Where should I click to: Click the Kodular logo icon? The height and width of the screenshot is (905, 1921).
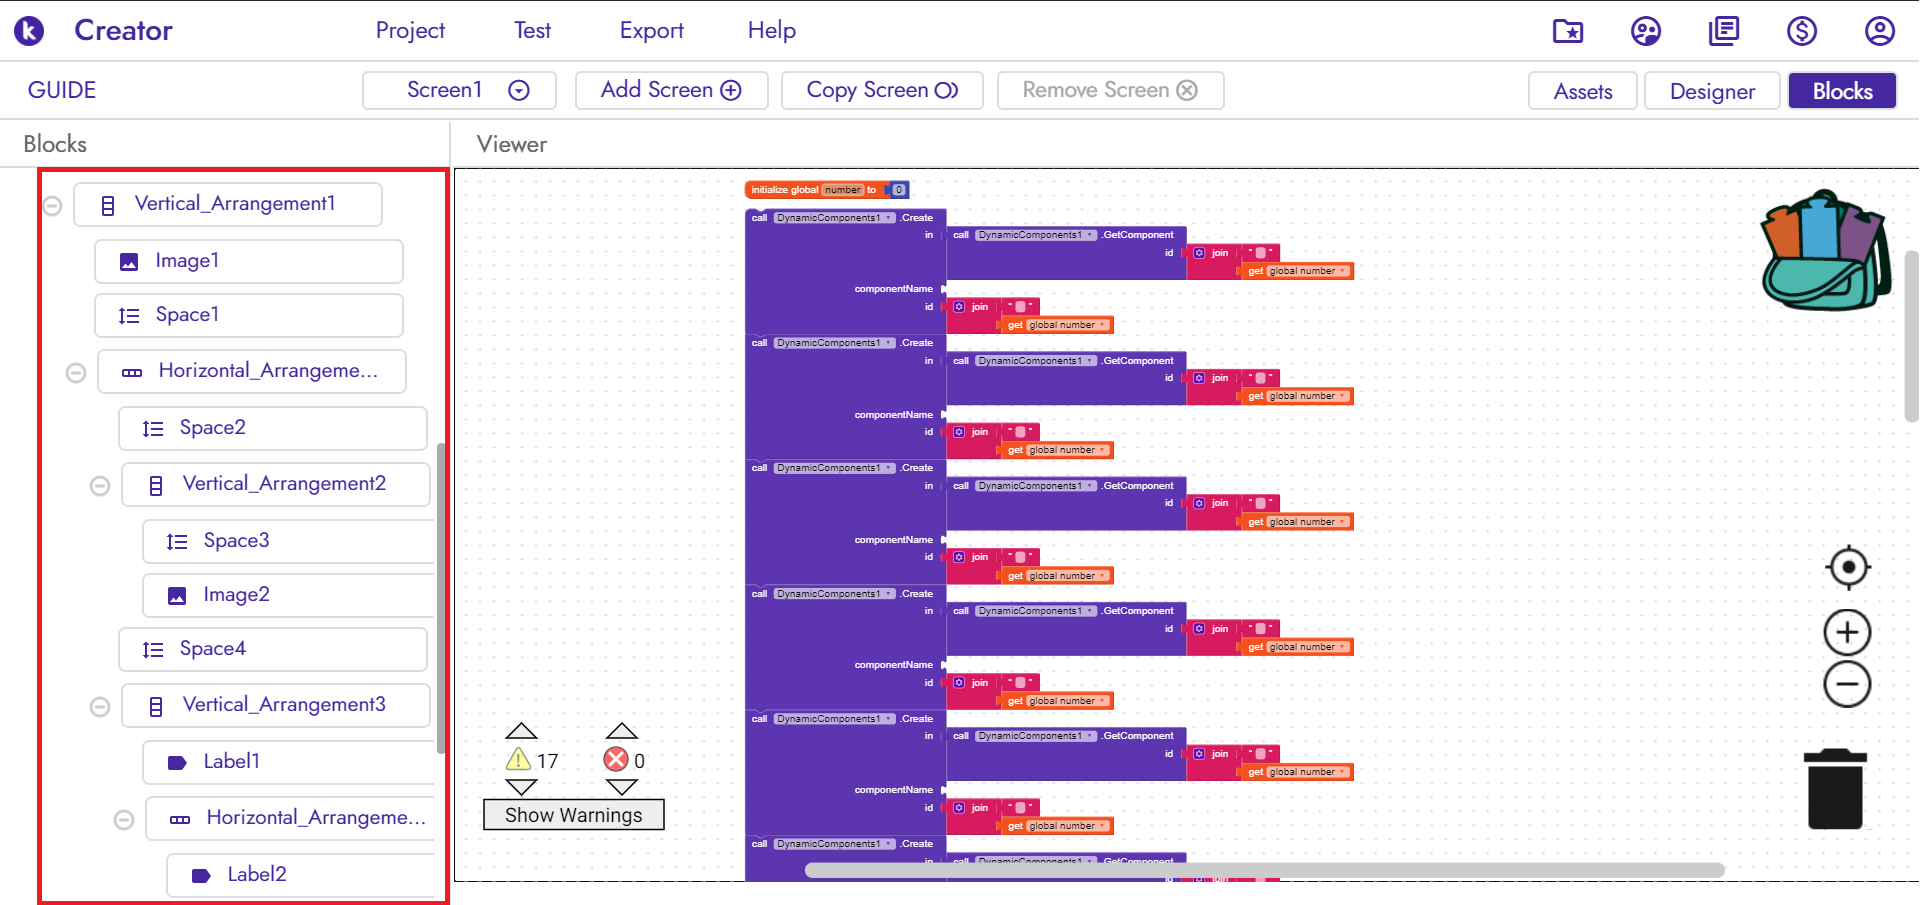pos(29,31)
